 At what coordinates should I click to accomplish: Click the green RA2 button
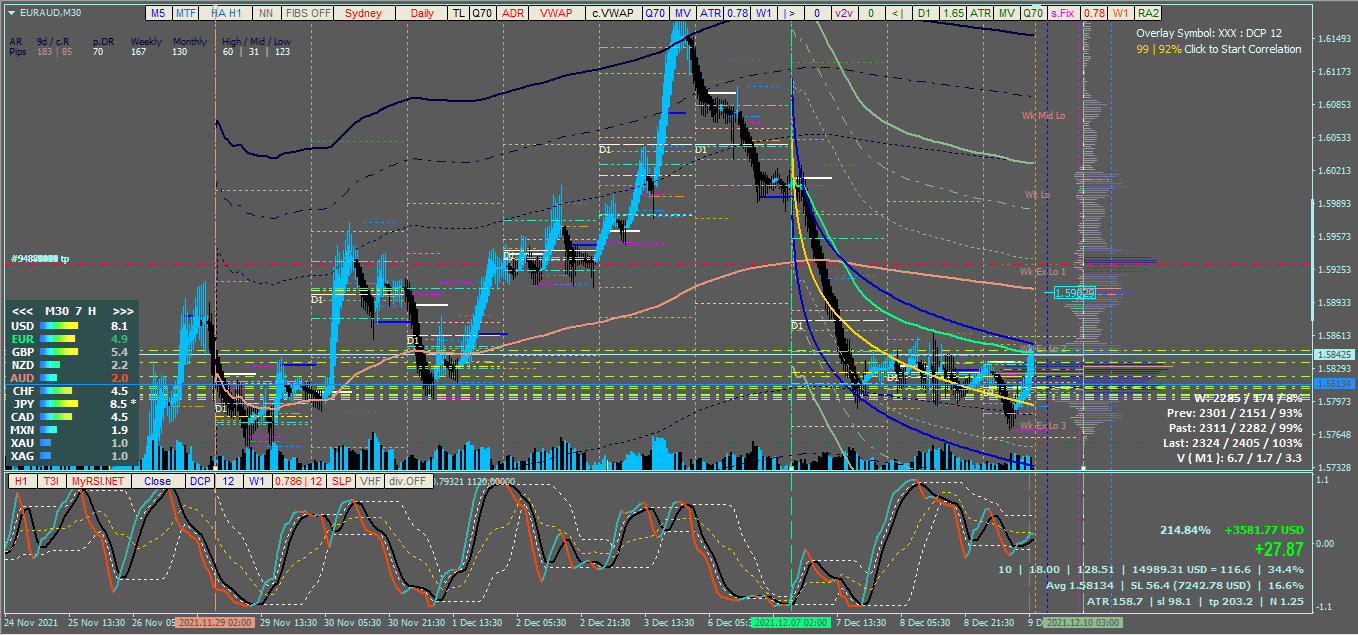pyautogui.click(x=1148, y=13)
